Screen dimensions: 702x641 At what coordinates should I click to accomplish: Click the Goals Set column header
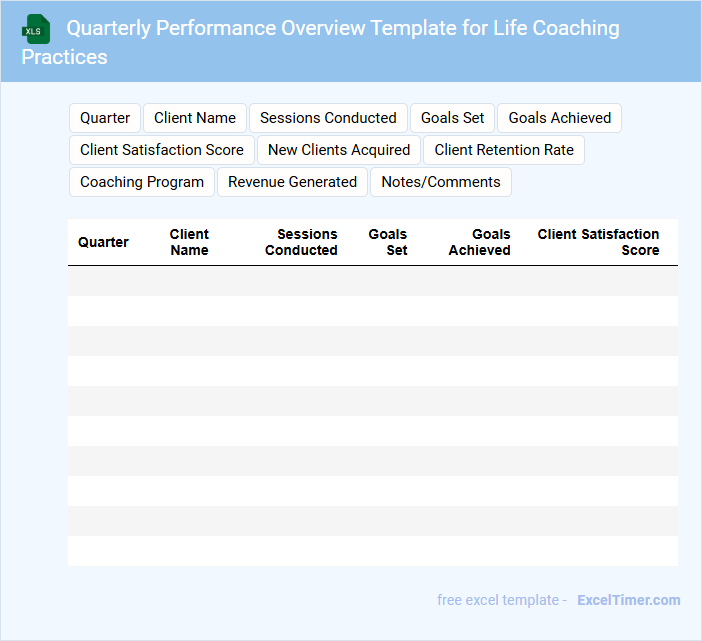(x=388, y=242)
